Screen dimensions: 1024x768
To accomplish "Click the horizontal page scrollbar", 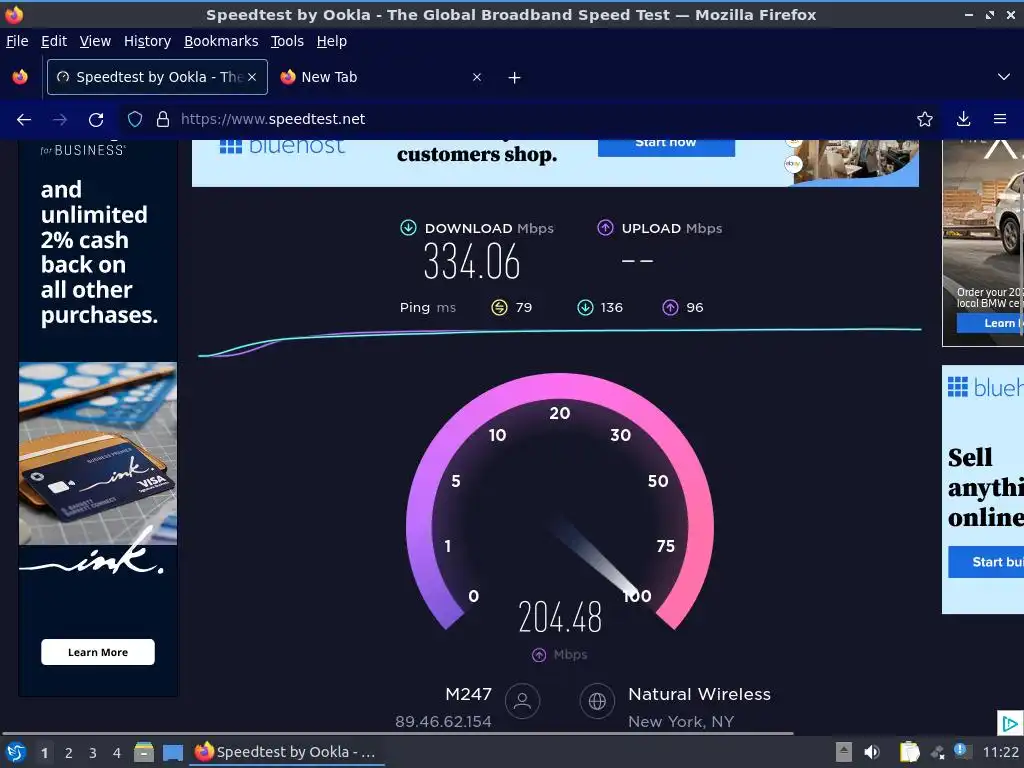I will coord(398,733).
